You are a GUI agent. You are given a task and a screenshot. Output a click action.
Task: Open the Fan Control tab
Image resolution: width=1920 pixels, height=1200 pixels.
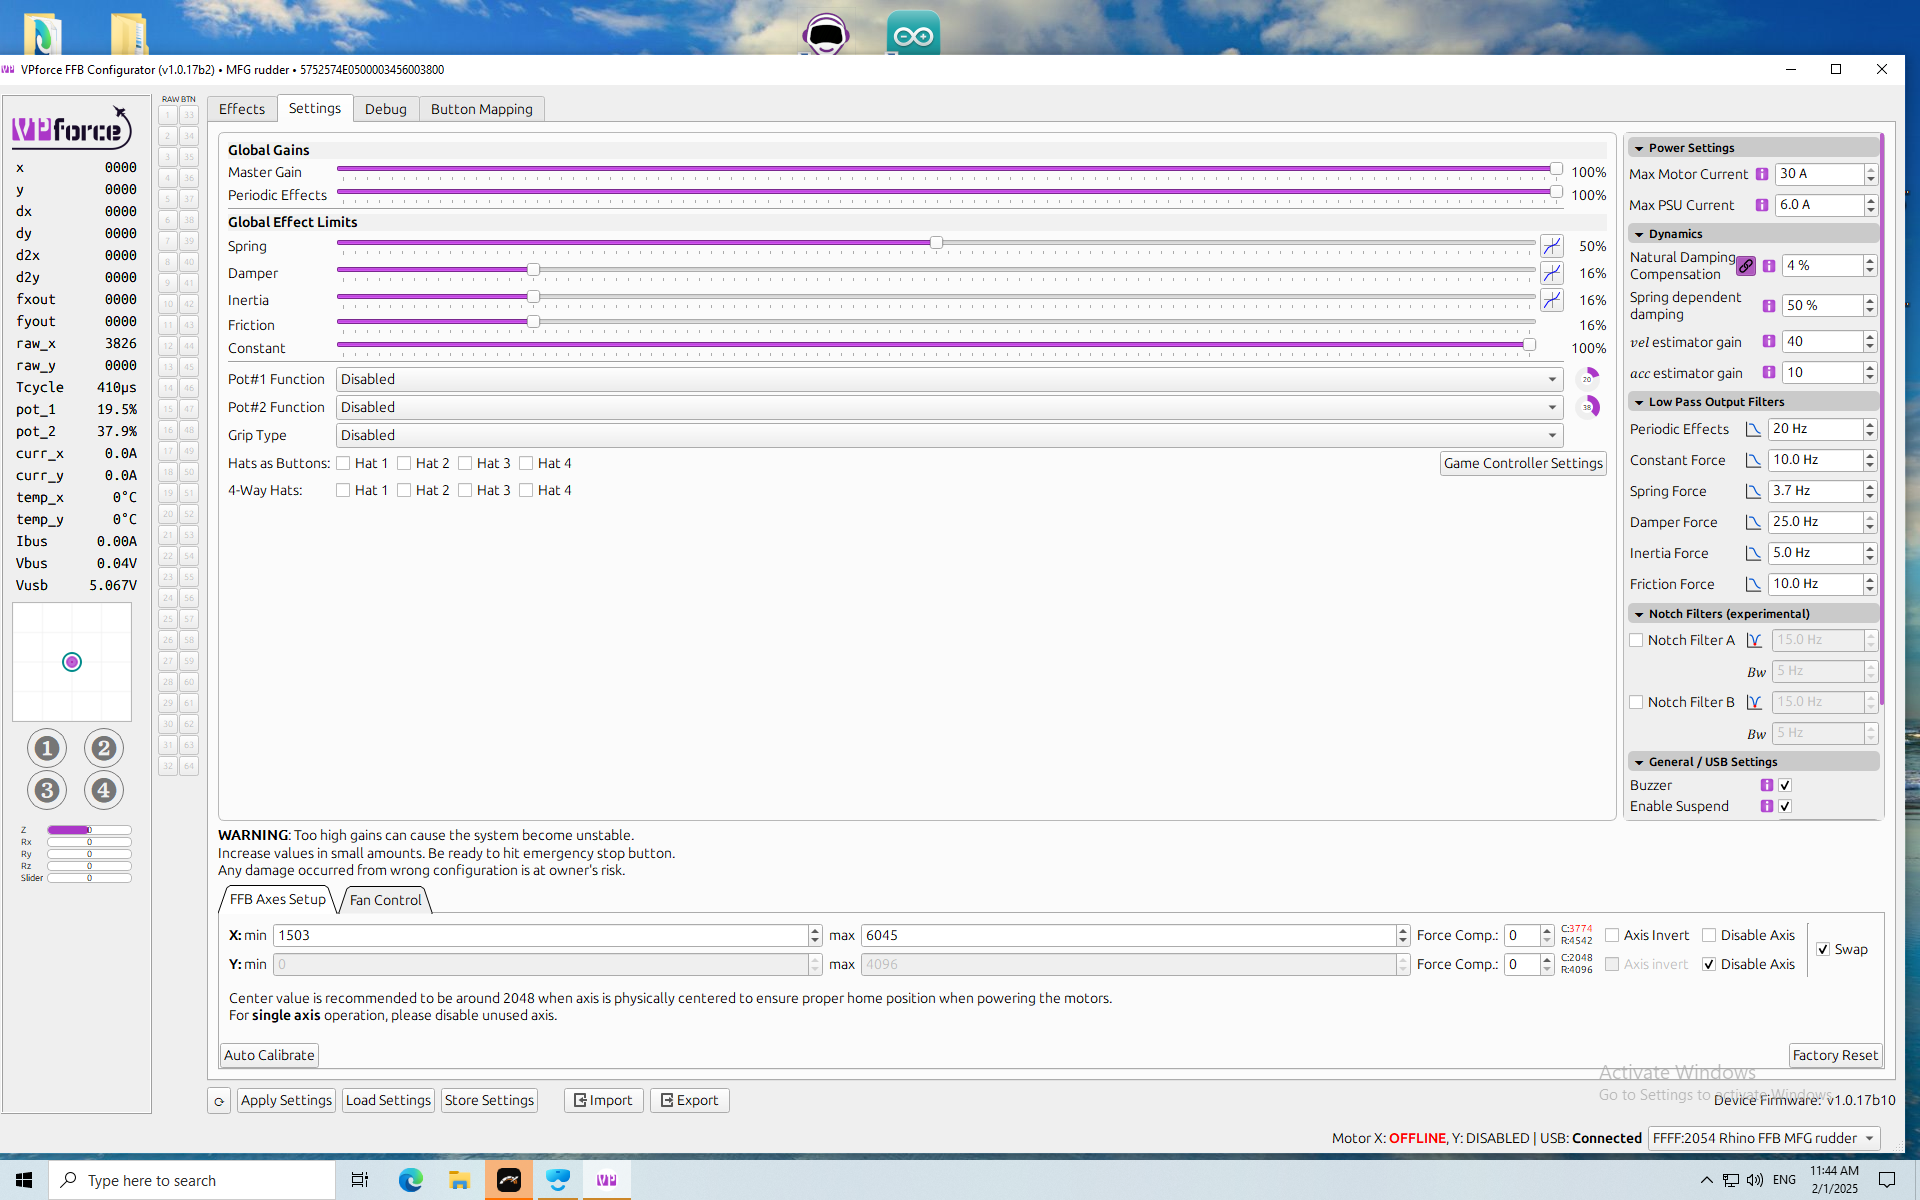coord(385,900)
